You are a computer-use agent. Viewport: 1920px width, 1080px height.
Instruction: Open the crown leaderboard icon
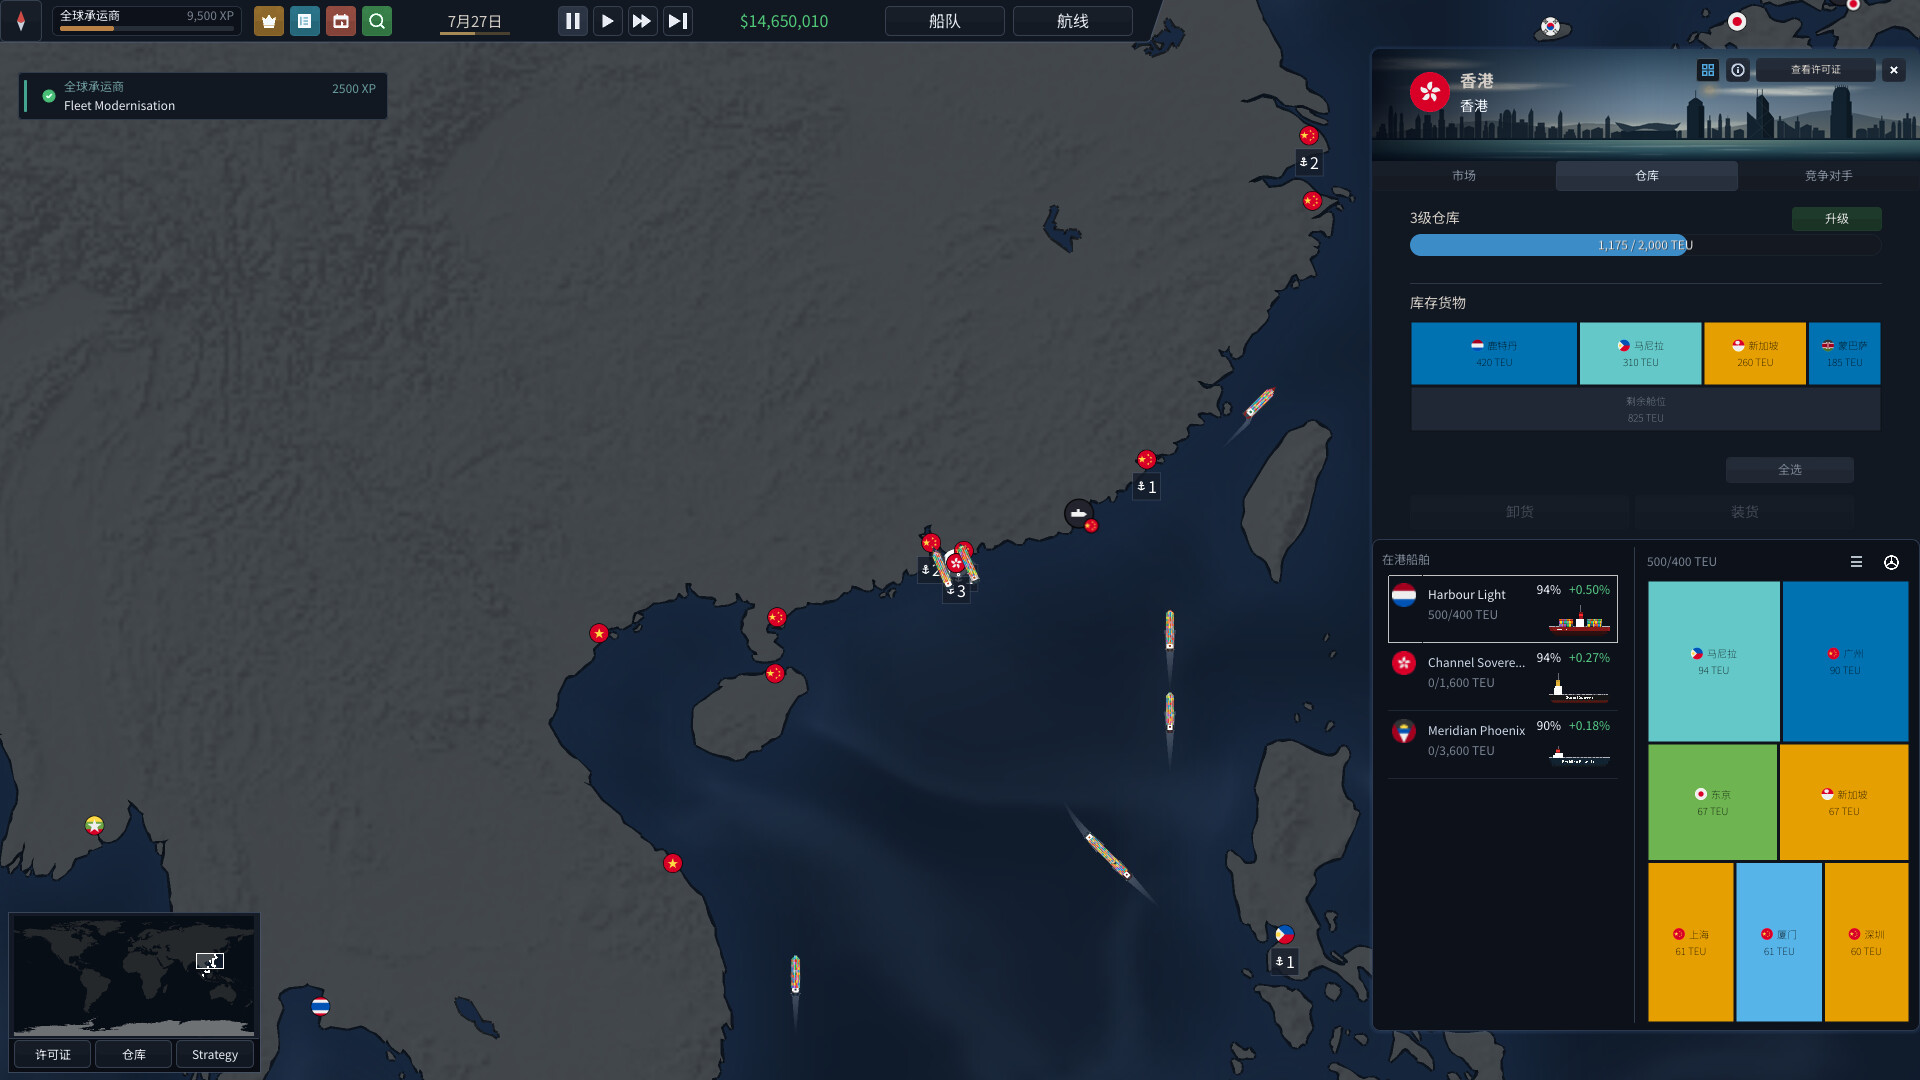coord(268,21)
